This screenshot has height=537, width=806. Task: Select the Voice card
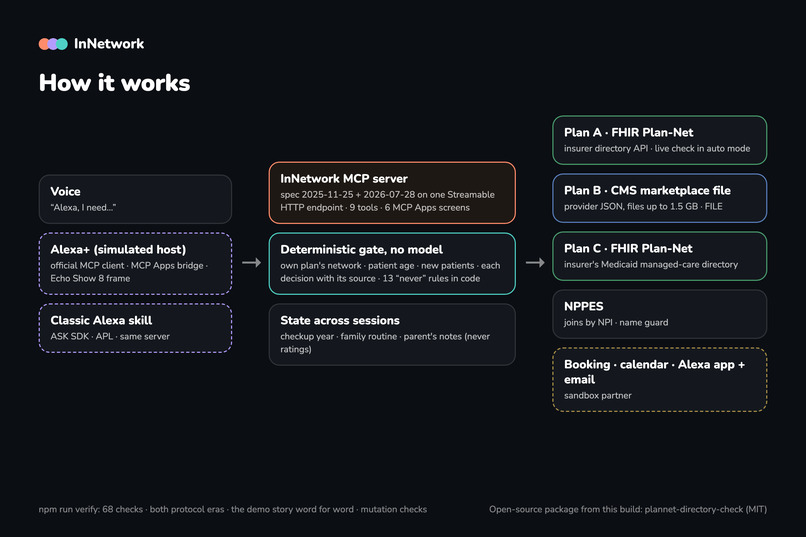[135, 199]
